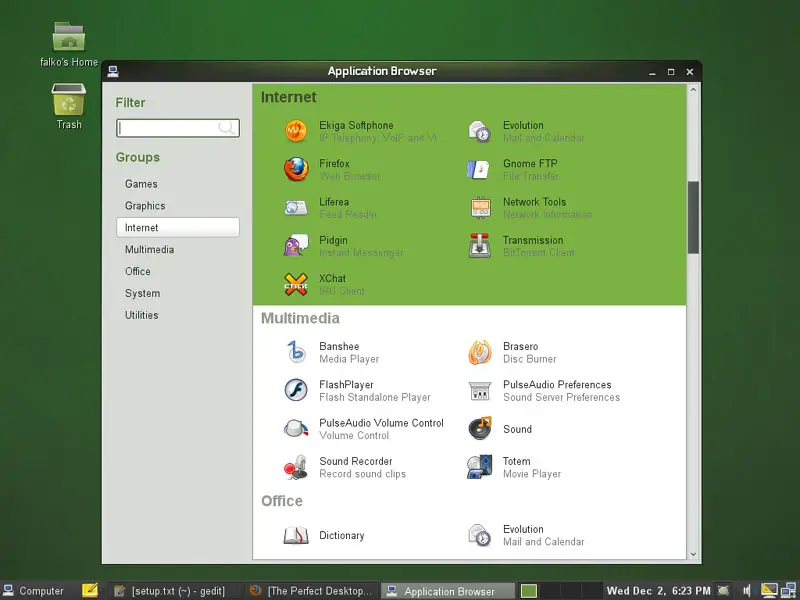Viewport: 800px width, 600px height.
Task: Click the 'Disc Burner' description text
Action: click(530, 359)
